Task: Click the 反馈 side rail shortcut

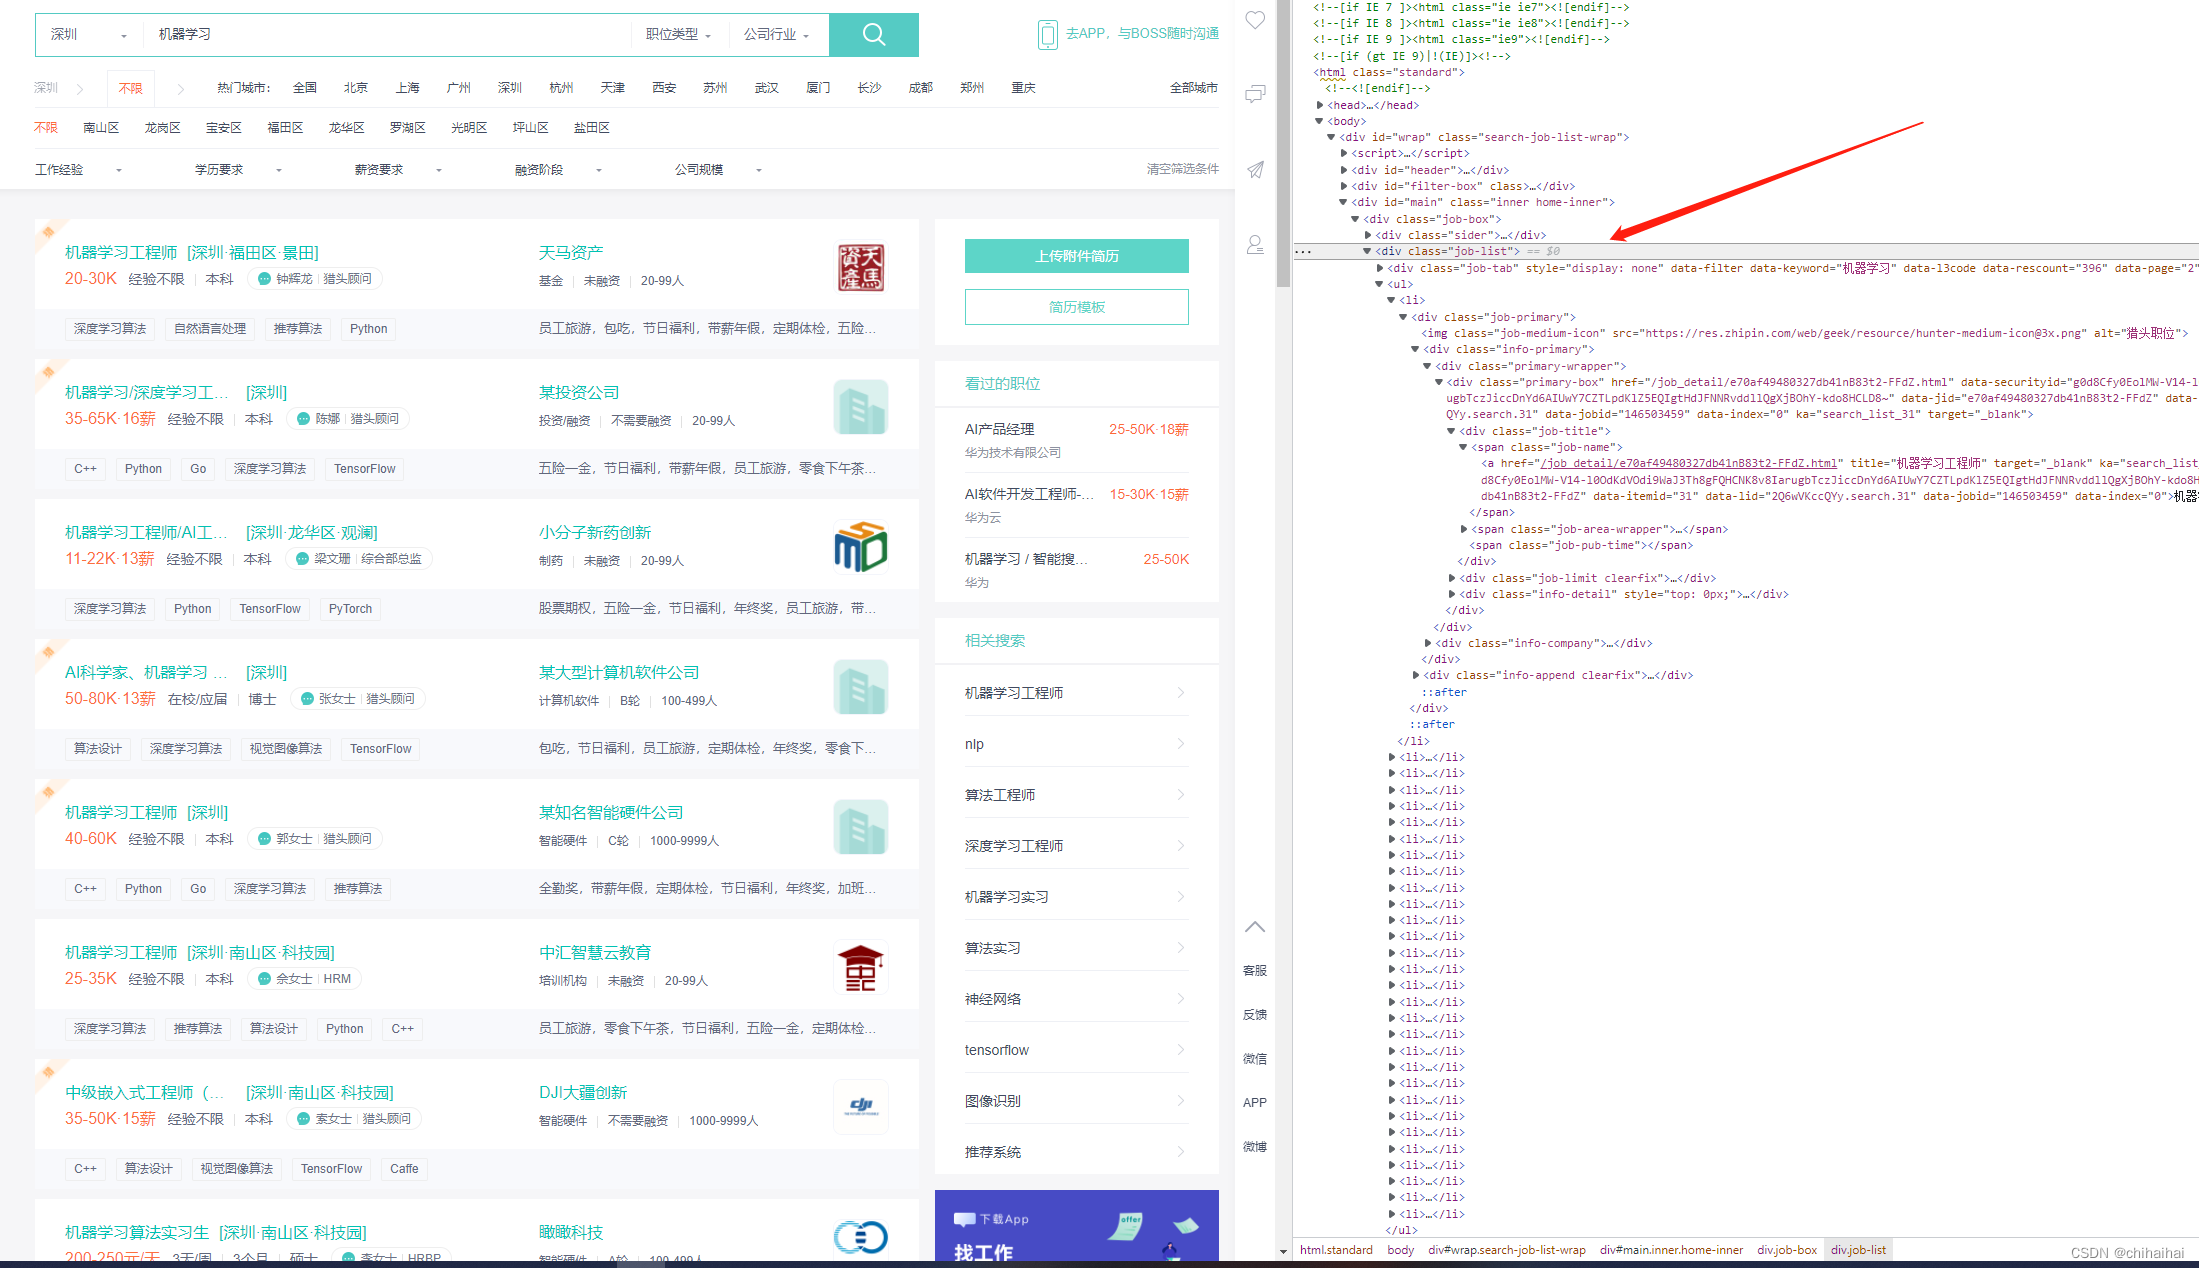Action: tap(1255, 1015)
